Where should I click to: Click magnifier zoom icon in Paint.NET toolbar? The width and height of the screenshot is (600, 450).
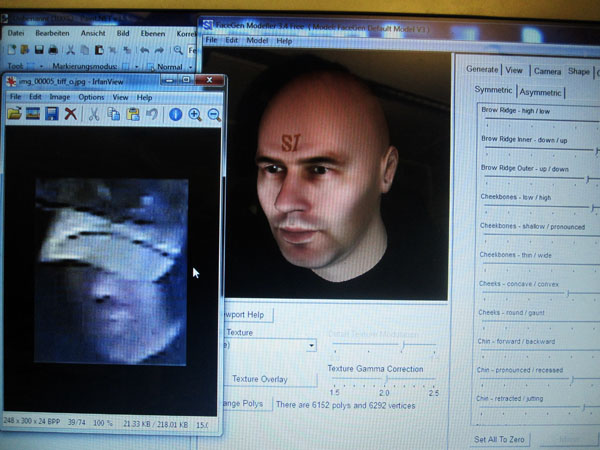pyautogui.click(x=178, y=50)
